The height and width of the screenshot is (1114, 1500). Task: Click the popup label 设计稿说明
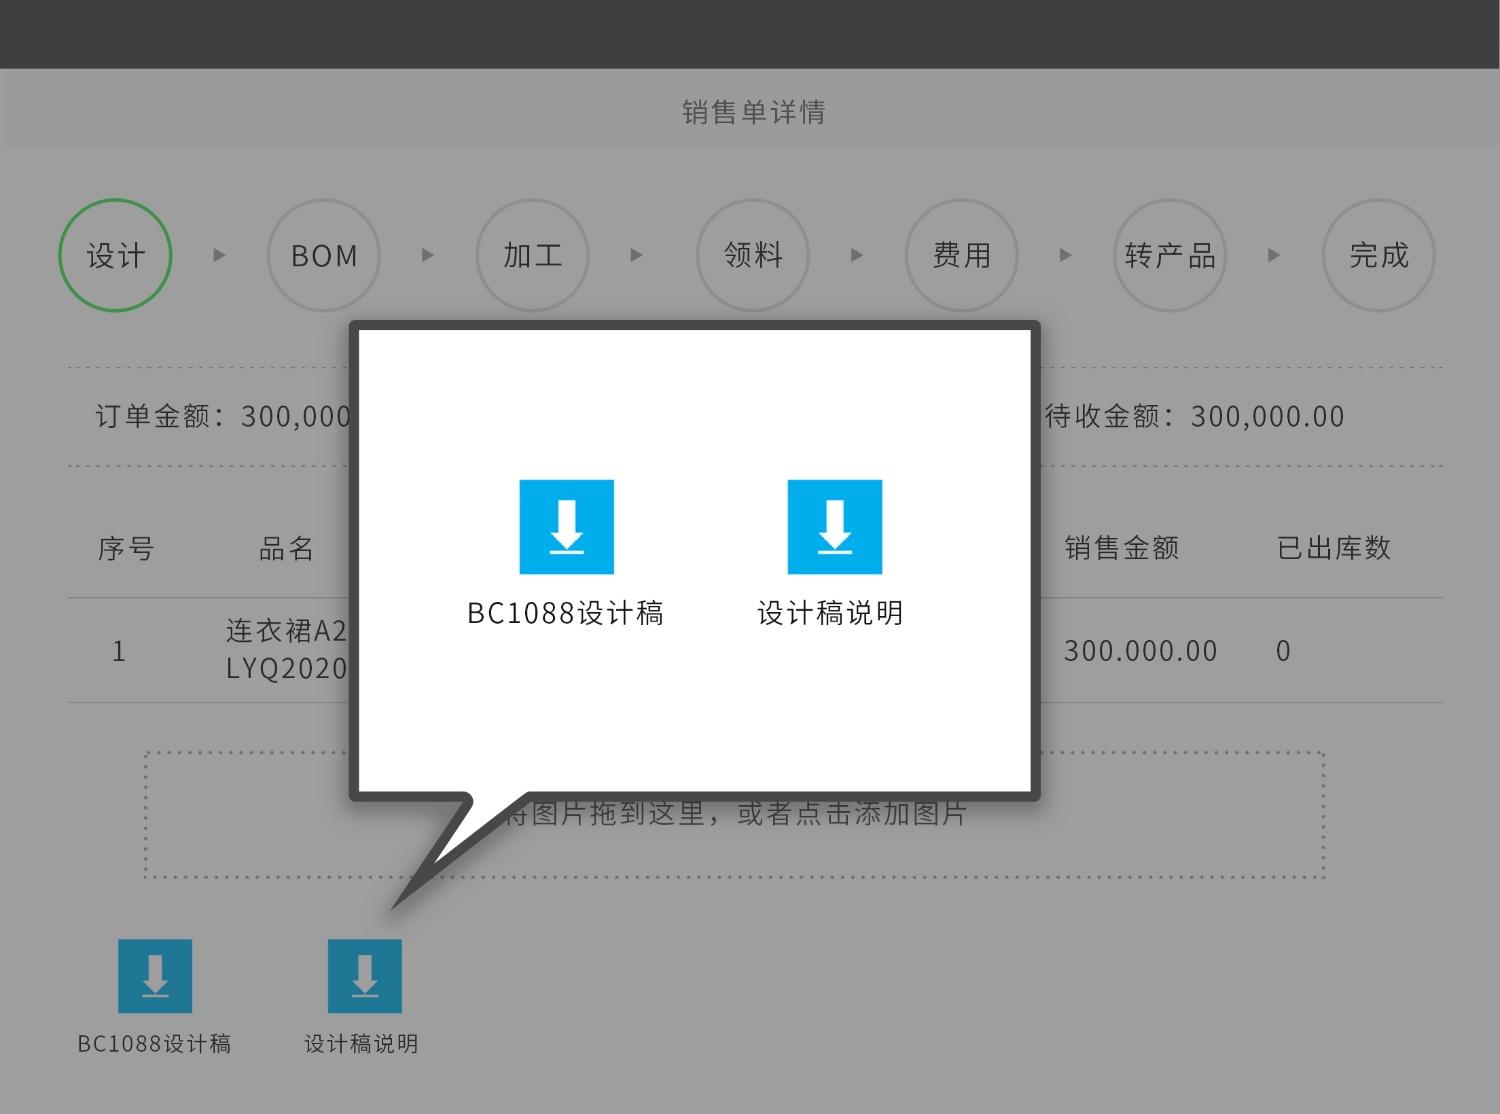pyautogui.click(x=830, y=613)
